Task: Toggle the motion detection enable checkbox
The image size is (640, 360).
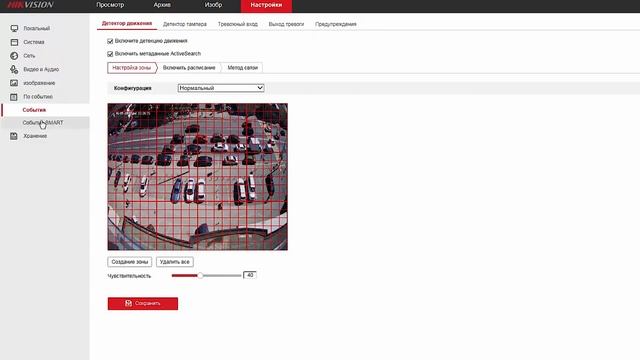Action: (110, 41)
